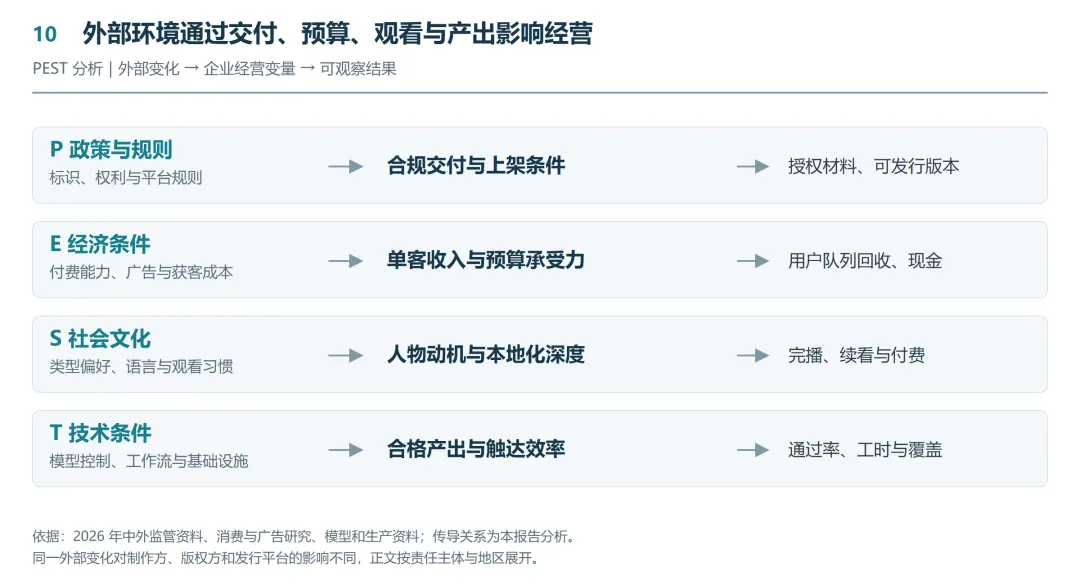Click the slide number 10
The width and height of the screenshot is (1080, 585).
tap(45, 34)
